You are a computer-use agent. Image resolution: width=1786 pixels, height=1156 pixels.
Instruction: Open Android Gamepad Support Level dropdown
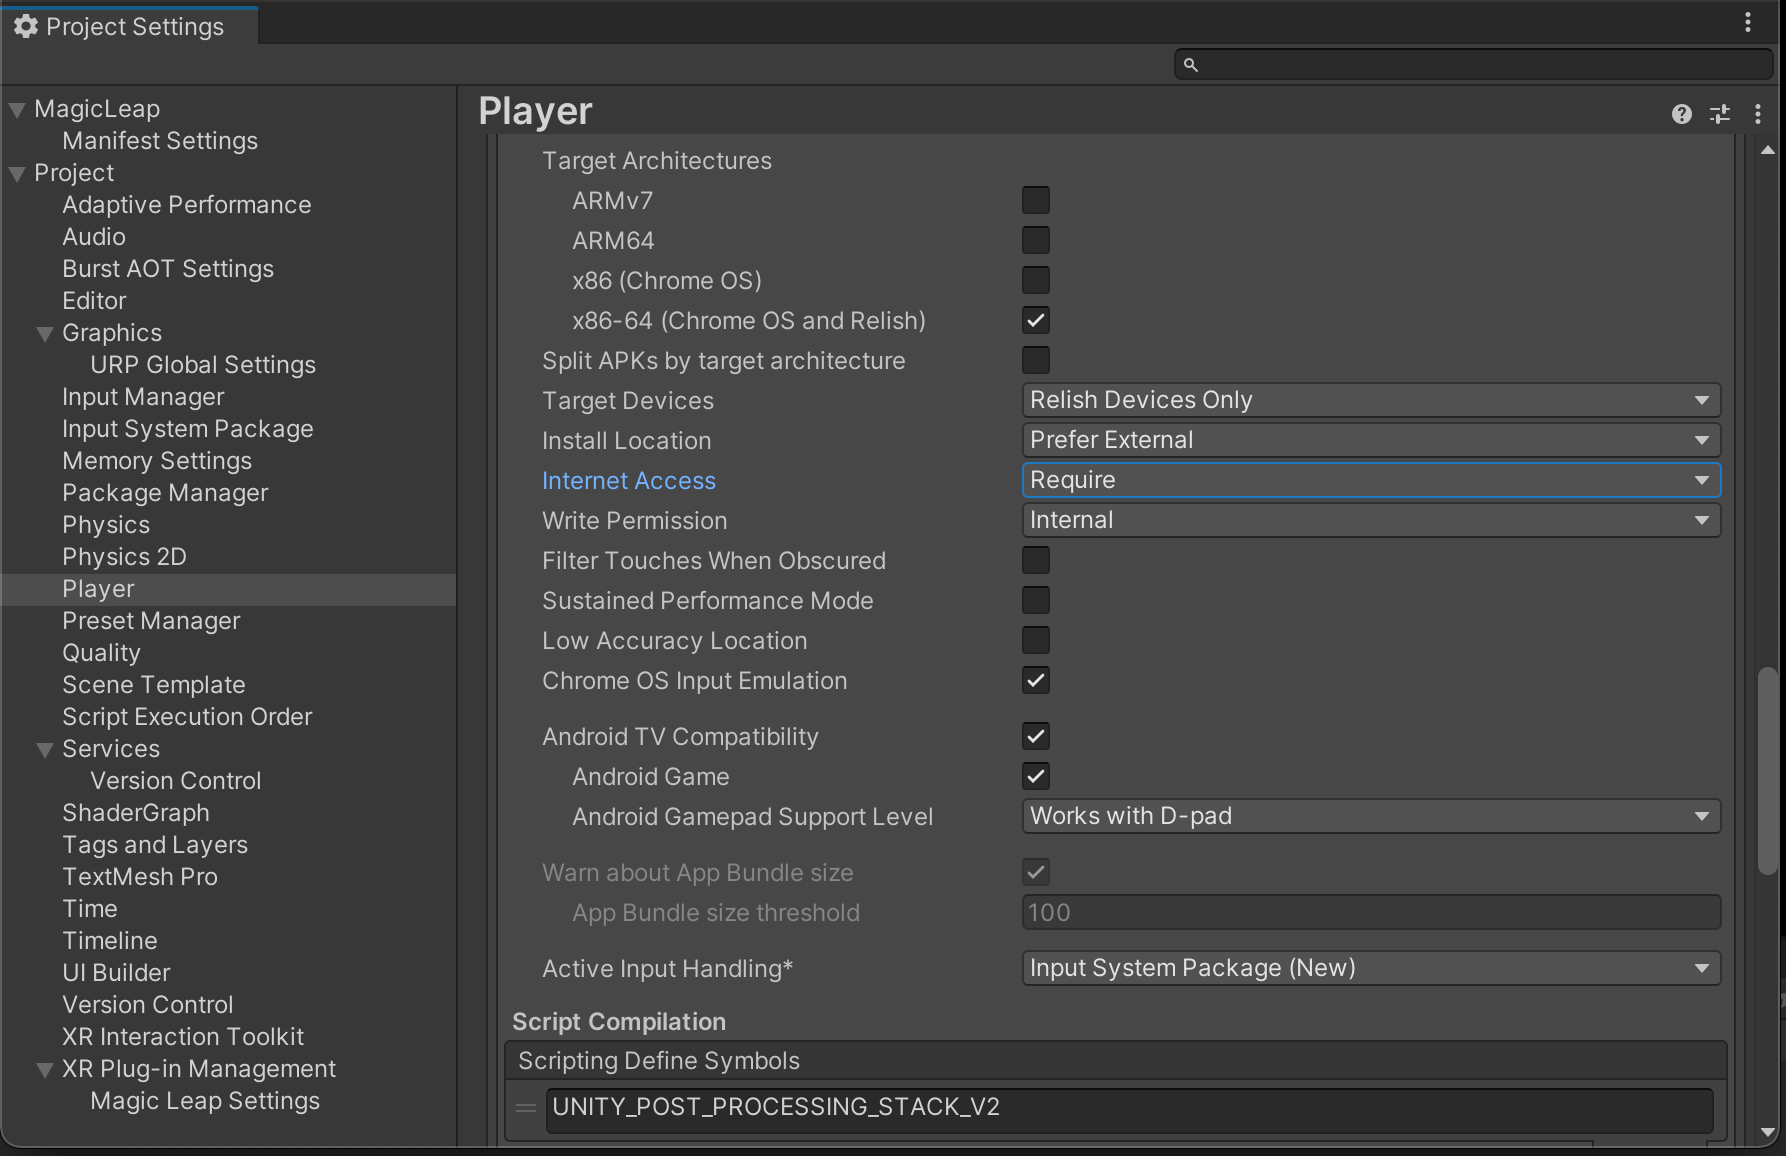[1371, 816]
